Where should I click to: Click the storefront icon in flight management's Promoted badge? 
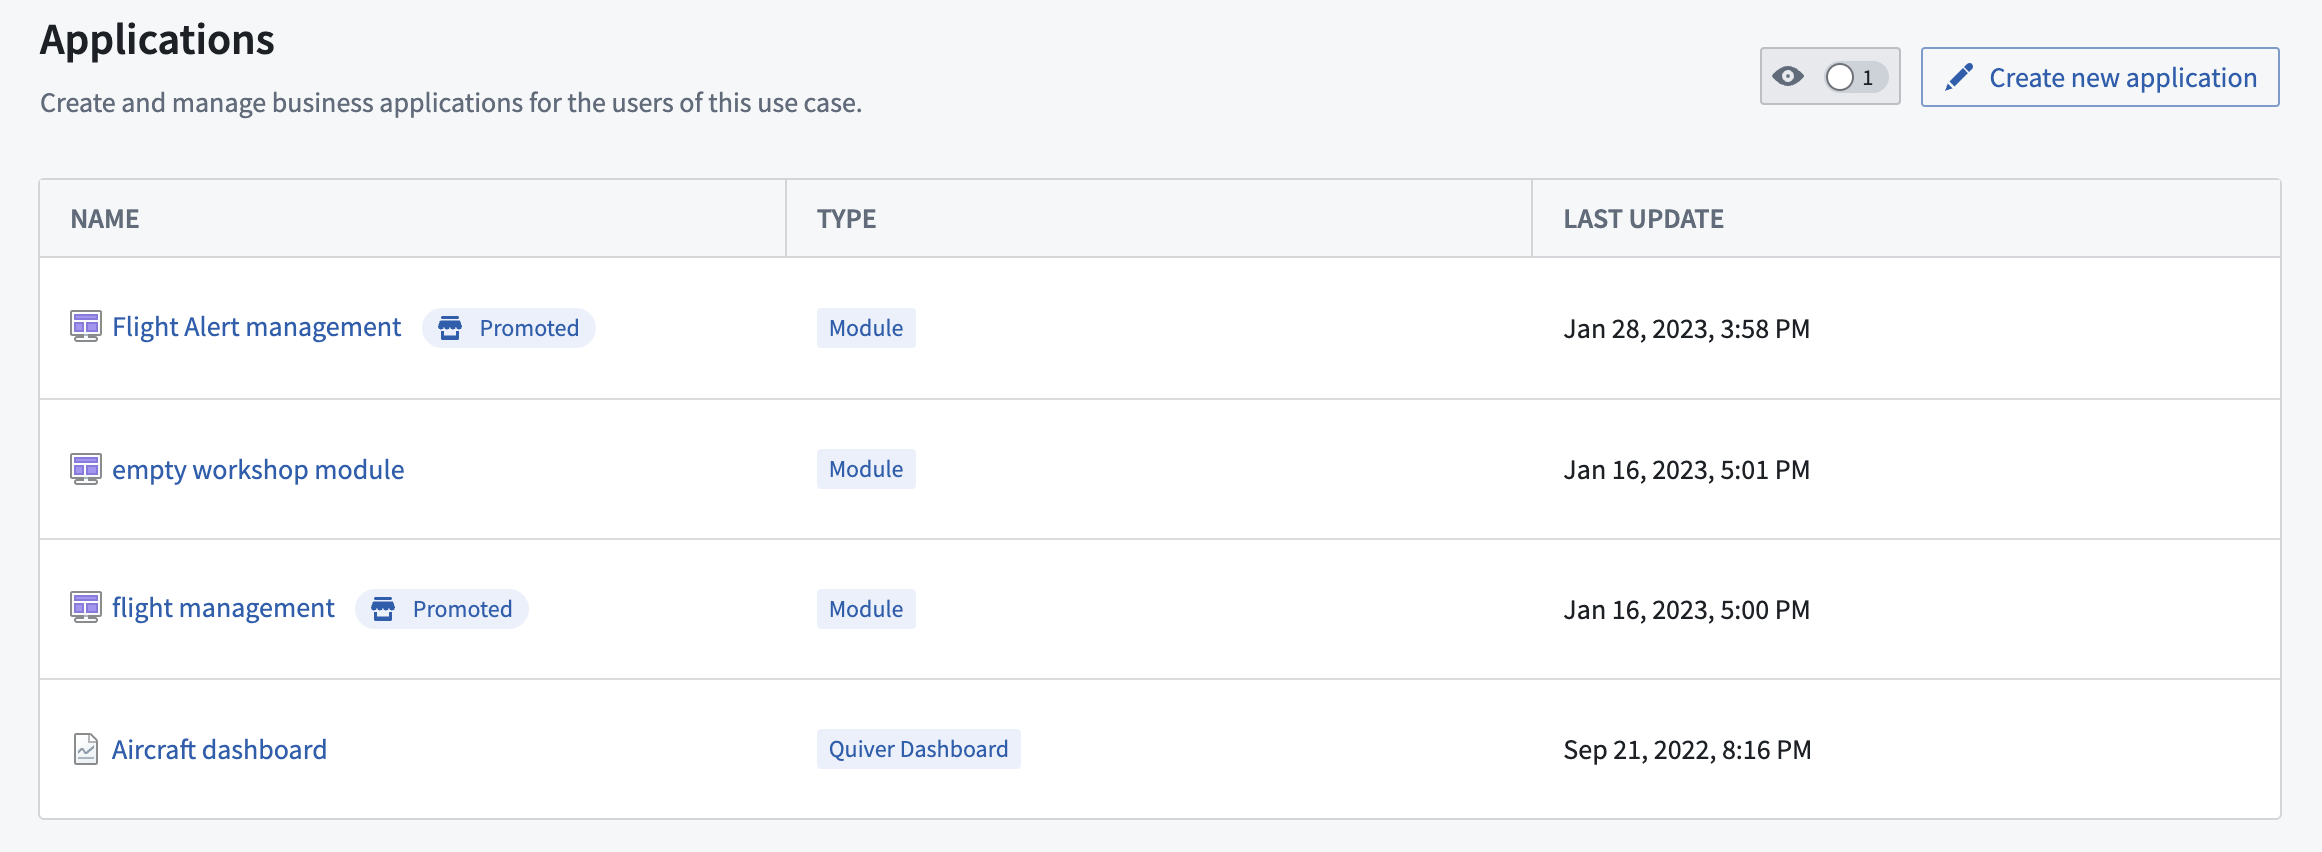pos(383,609)
